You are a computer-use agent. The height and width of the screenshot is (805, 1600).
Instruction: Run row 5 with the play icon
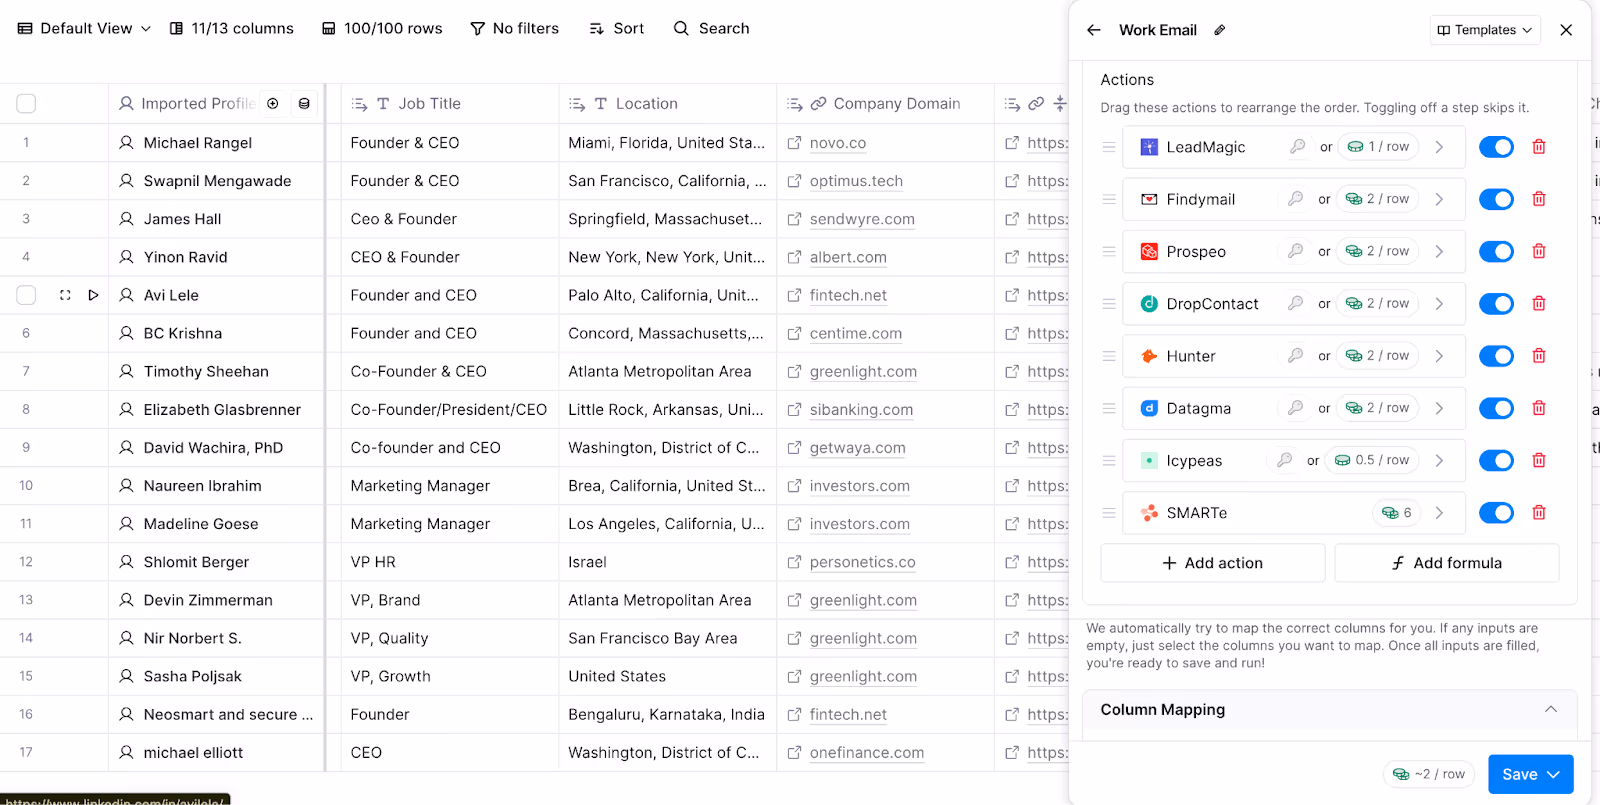point(93,295)
